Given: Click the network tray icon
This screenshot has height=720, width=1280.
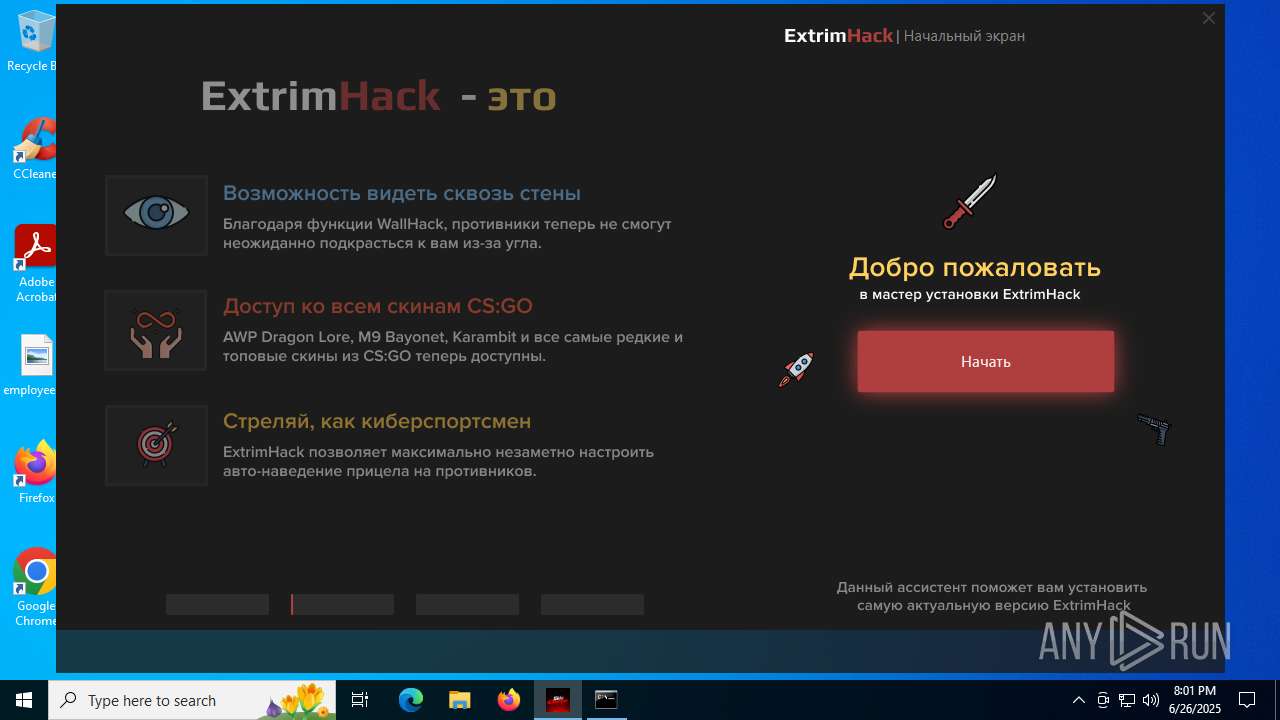Looking at the screenshot, I should point(1127,700).
